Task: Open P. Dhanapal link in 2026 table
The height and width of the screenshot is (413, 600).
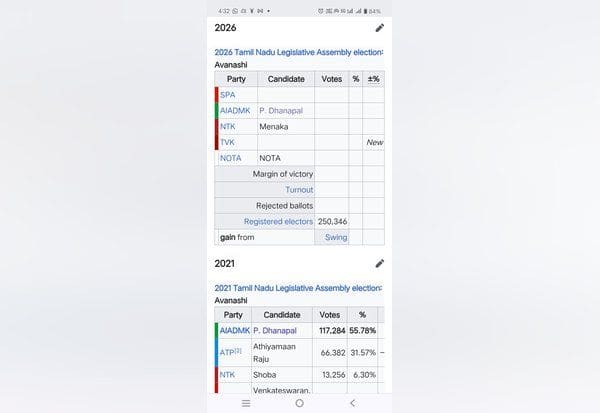Action: pos(281,110)
